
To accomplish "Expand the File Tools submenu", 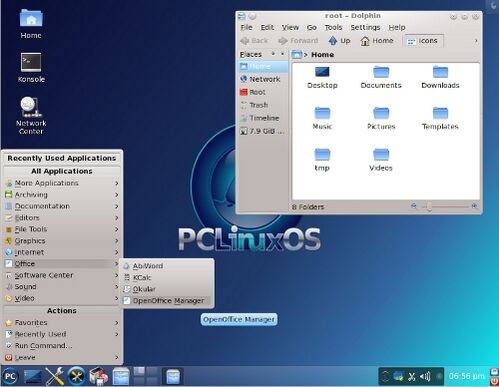I will [x=62, y=229].
